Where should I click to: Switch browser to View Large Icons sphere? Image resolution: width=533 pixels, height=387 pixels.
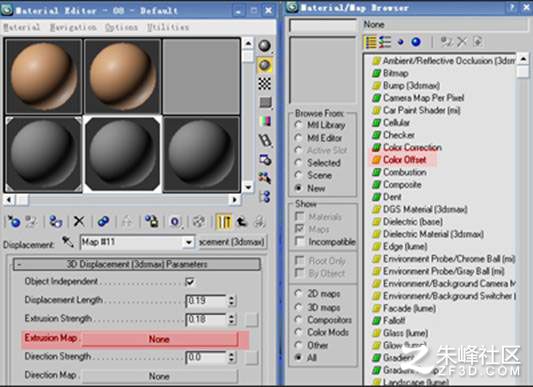pos(416,42)
